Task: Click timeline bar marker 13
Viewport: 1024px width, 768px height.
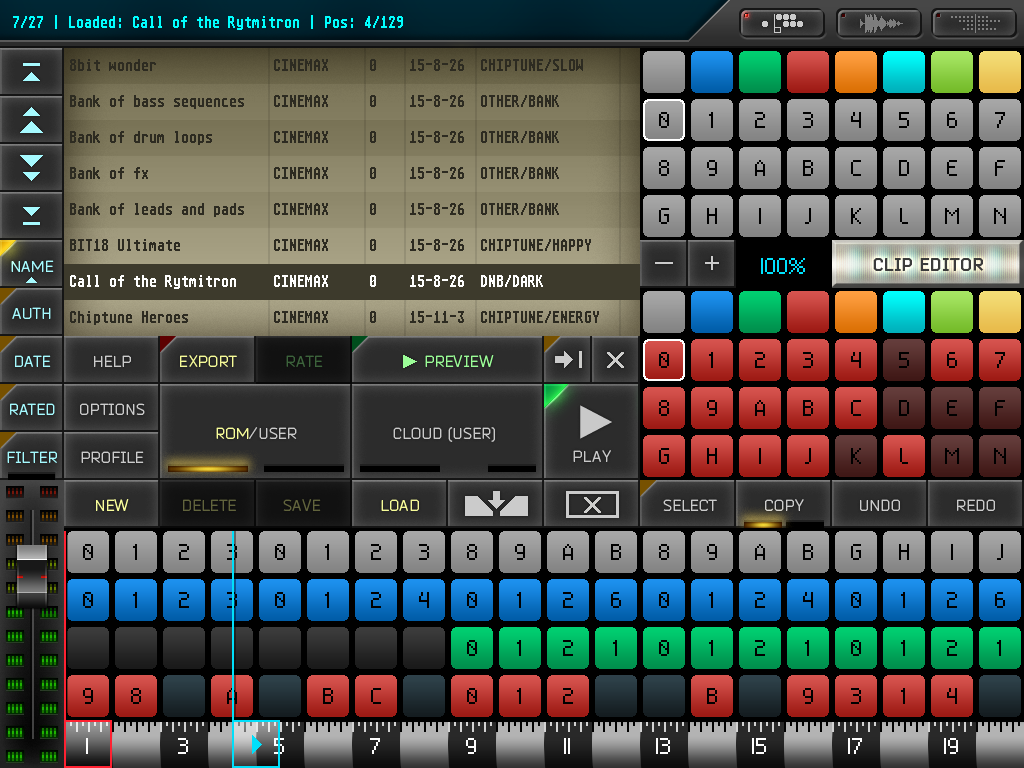Action: 662,745
